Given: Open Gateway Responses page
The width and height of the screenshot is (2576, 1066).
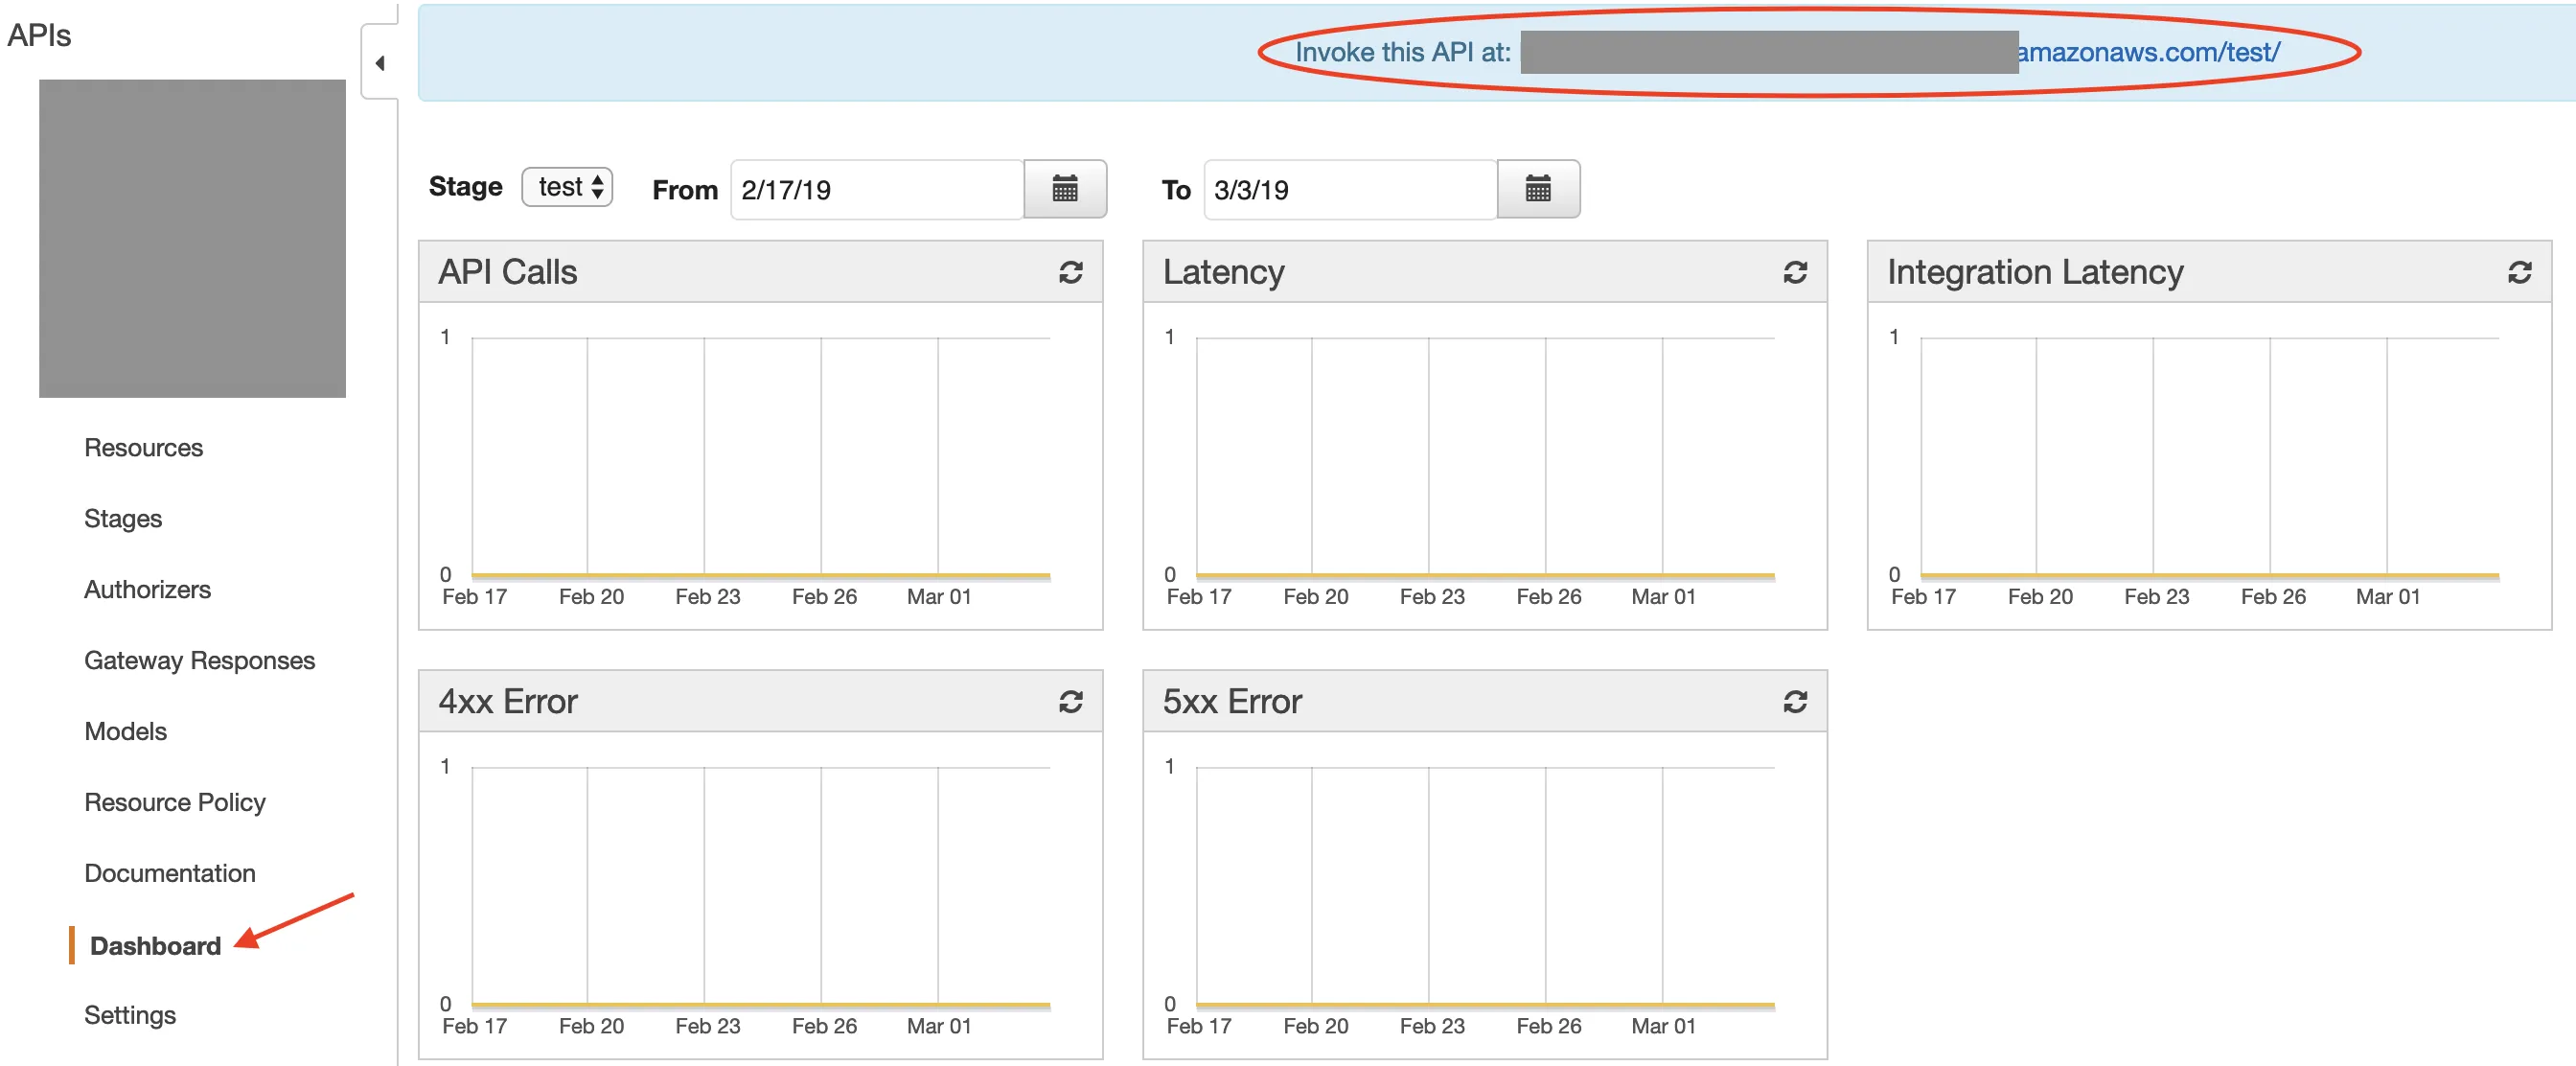Looking at the screenshot, I should click(199, 660).
